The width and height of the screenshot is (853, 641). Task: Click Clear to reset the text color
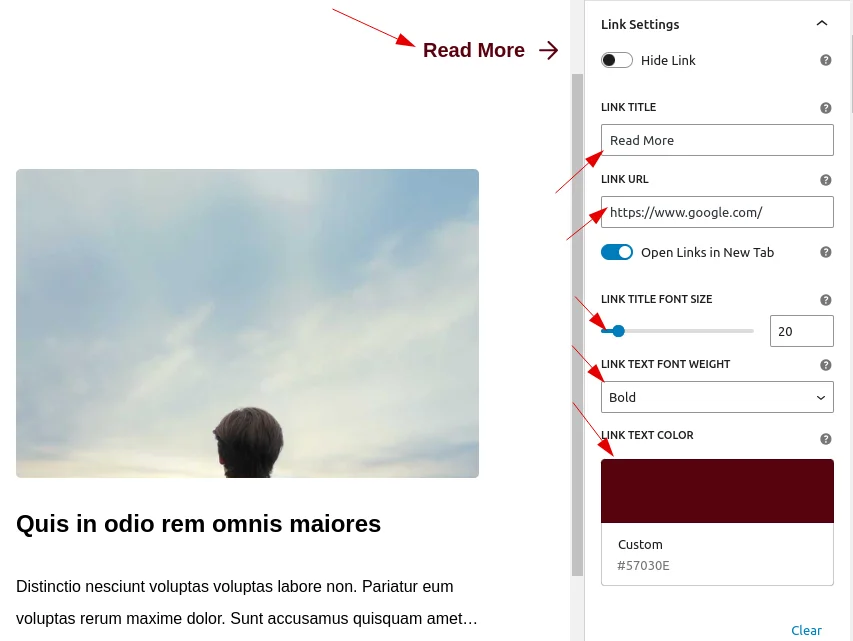806,630
